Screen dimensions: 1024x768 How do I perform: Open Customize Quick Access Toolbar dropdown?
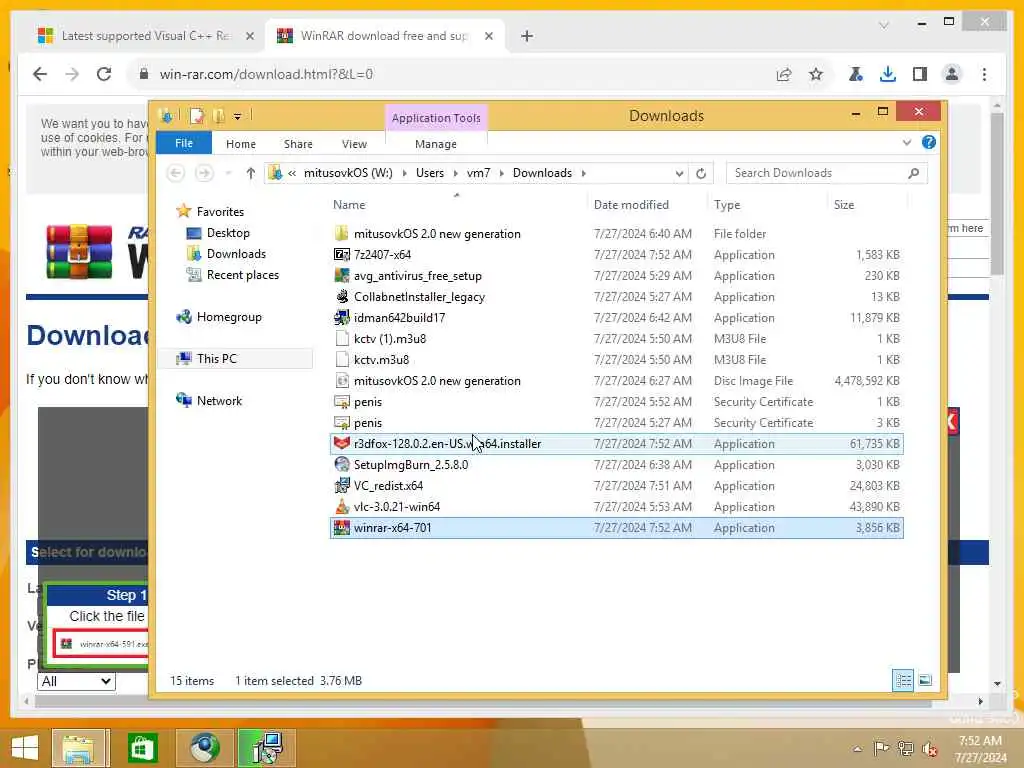click(237, 117)
